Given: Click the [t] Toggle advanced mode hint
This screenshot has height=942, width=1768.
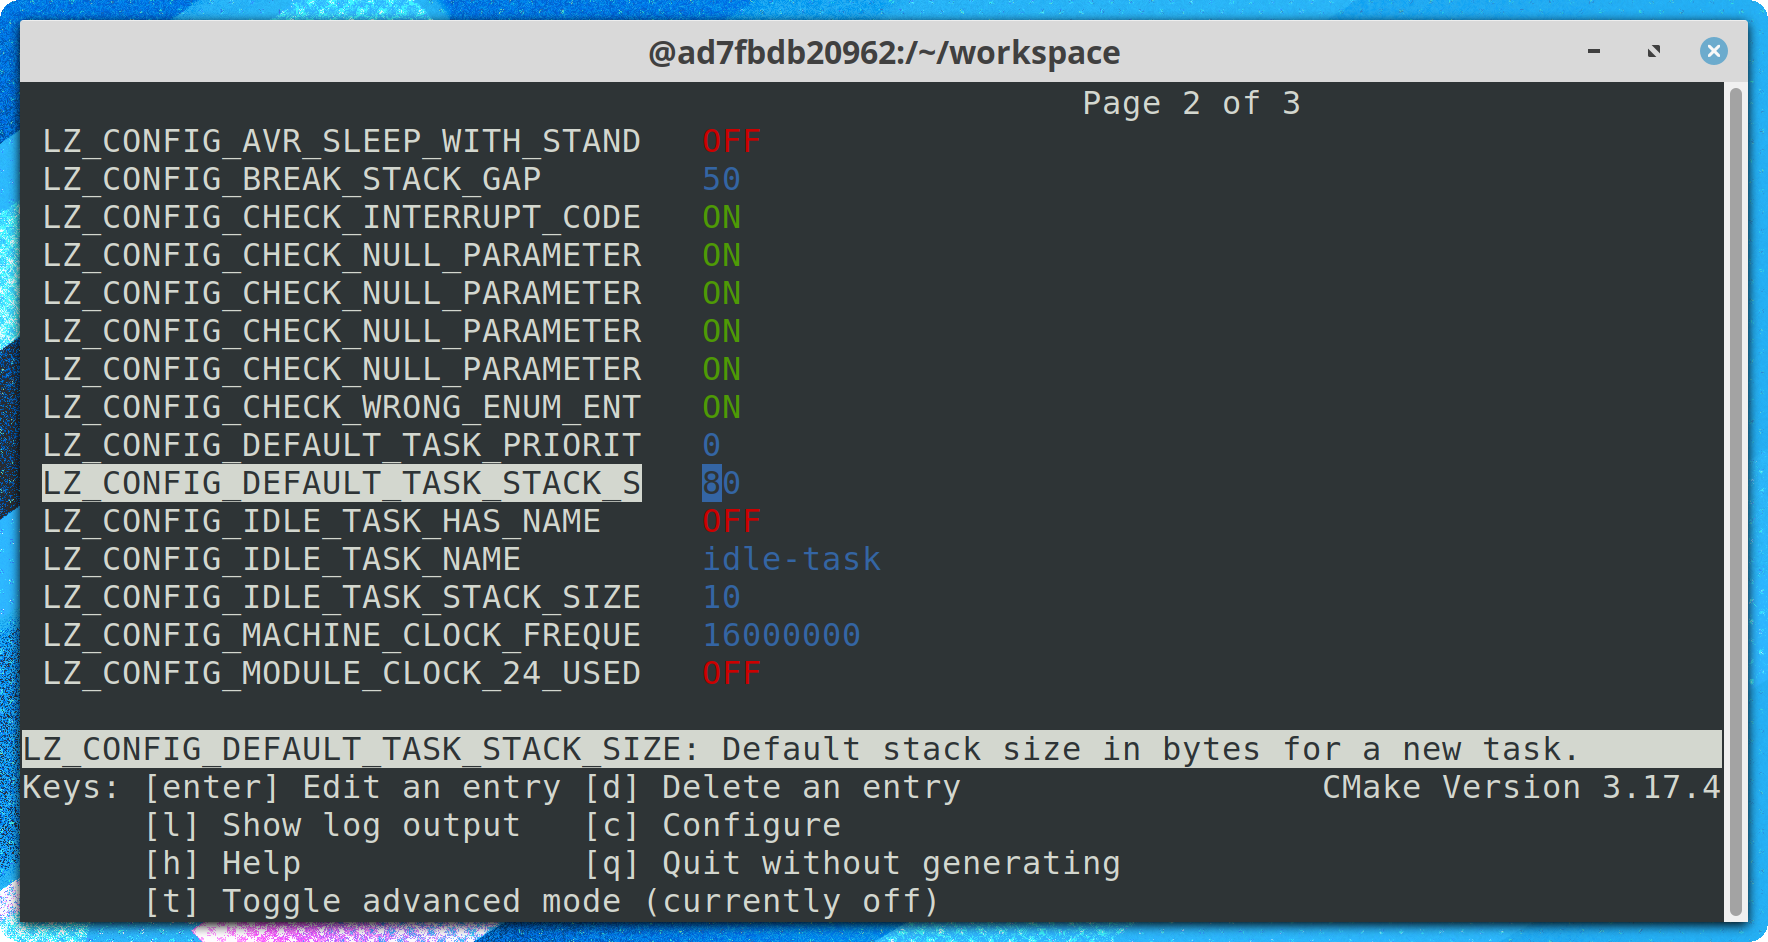Looking at the screenshot, I should [542, 901].
